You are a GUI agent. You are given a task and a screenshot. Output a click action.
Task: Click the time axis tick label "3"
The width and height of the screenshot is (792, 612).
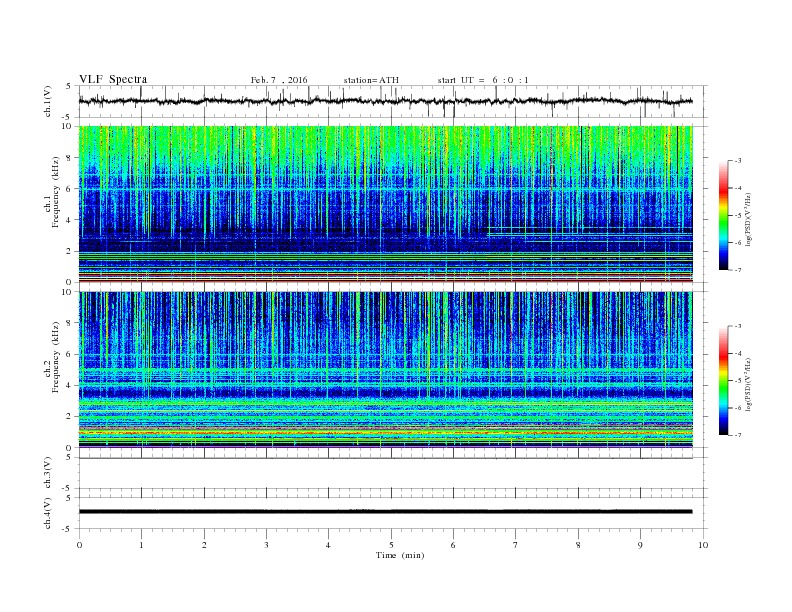point(266,545)
